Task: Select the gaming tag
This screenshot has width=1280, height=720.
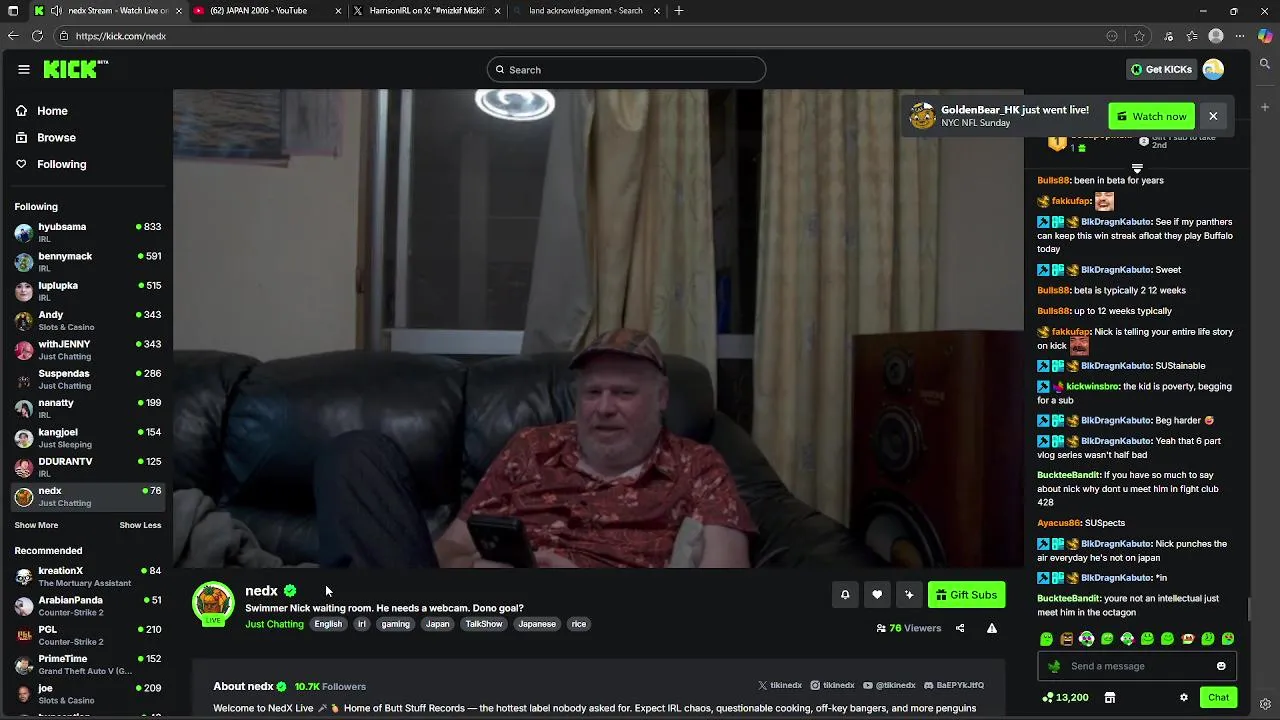Action: (395, 624)
